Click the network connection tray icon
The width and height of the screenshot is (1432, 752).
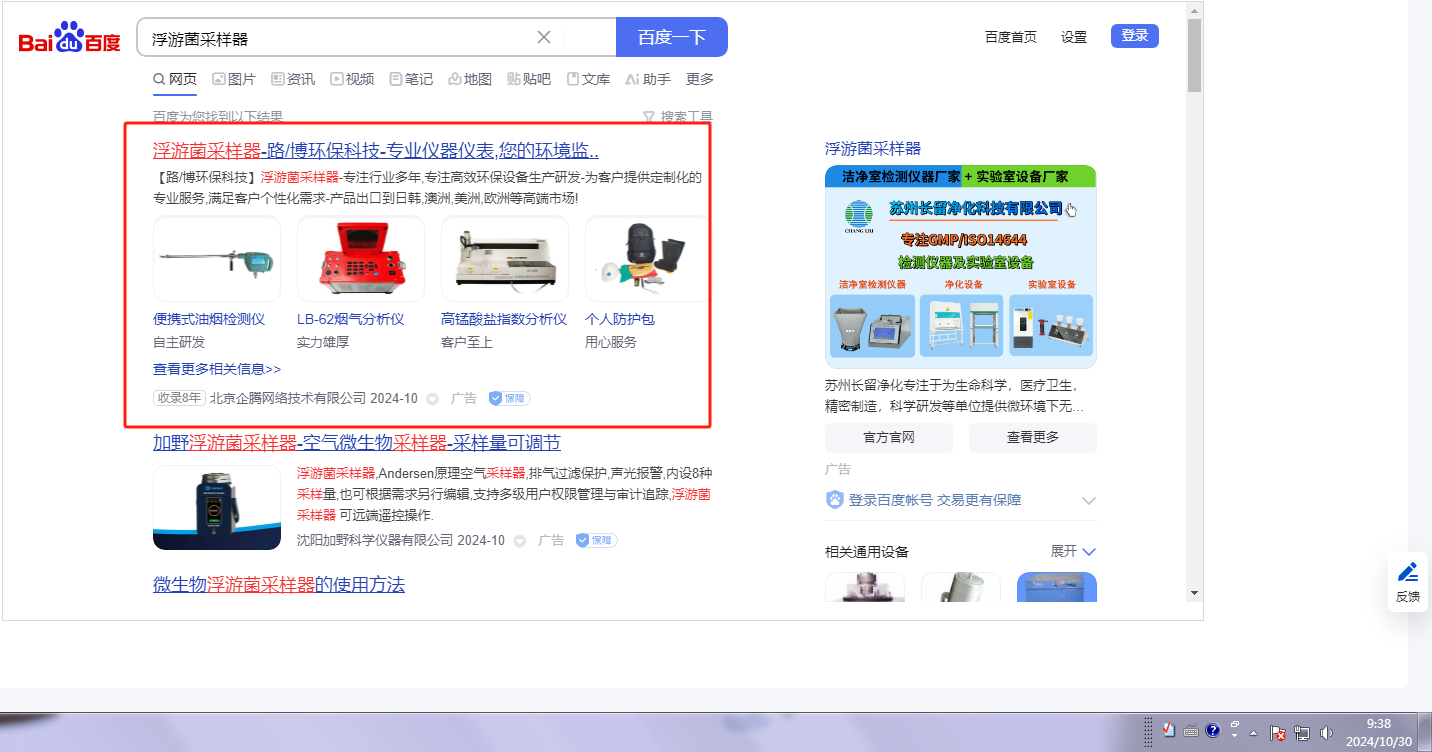click(1302, 733)
